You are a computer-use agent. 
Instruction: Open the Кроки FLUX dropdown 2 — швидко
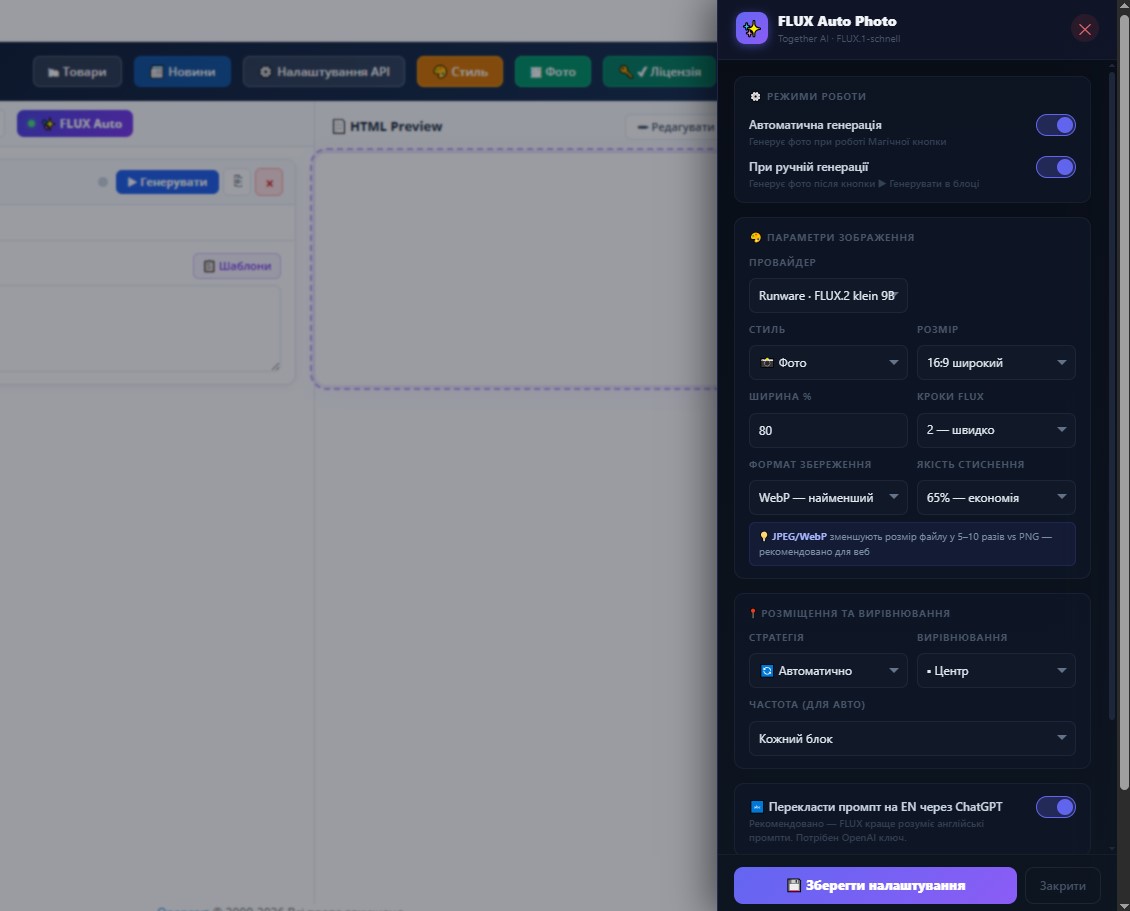coord(996,430)
